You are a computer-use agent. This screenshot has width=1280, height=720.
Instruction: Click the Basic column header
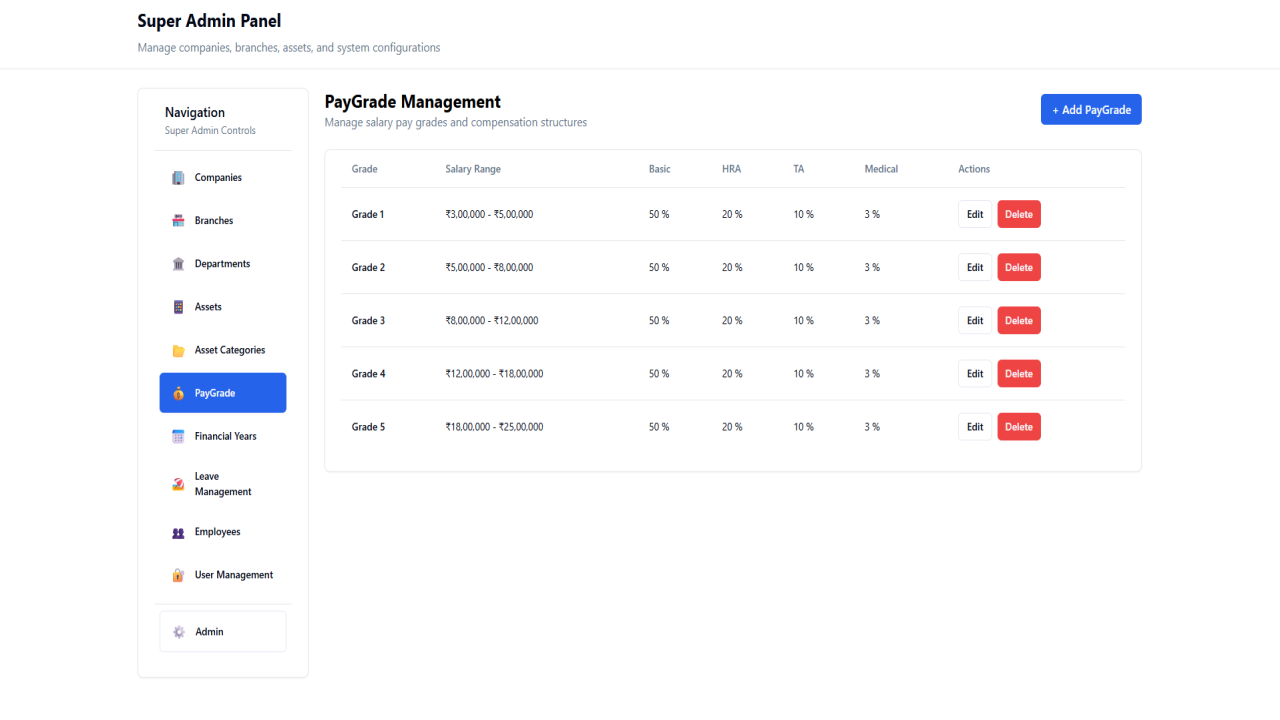(660, 169)
